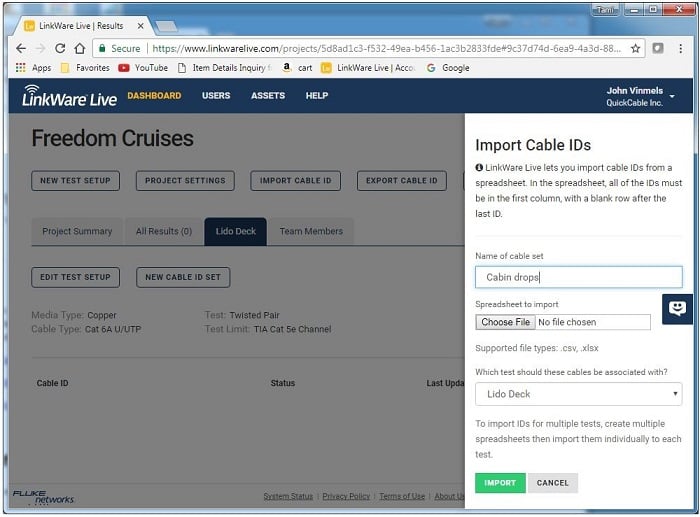Select the Lido Deck tab

(x=236, y=231)
